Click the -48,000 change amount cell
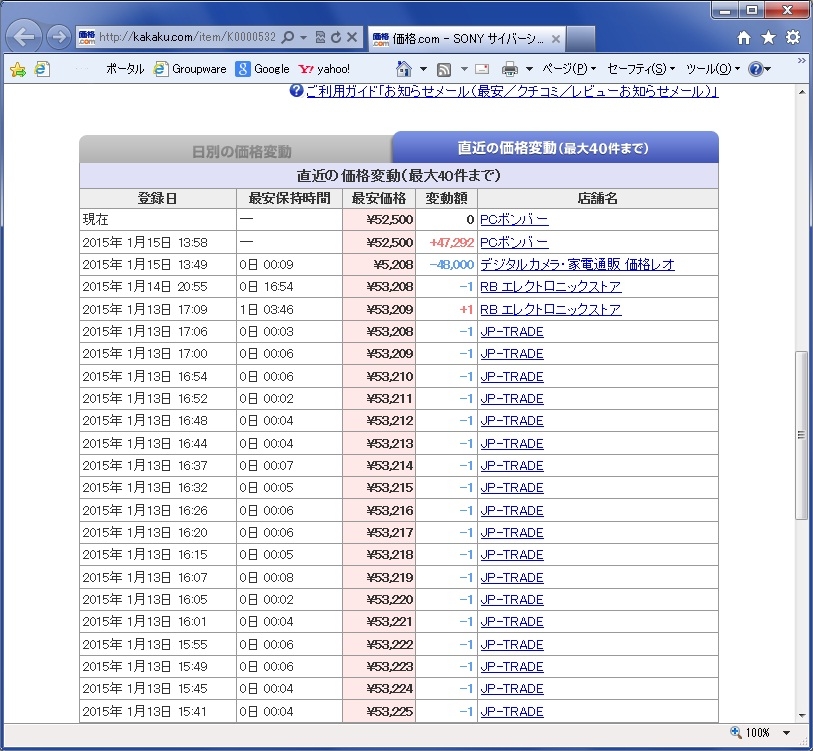Image resolution: width=813 pixels, height=751 pixels. click(446, 265)
